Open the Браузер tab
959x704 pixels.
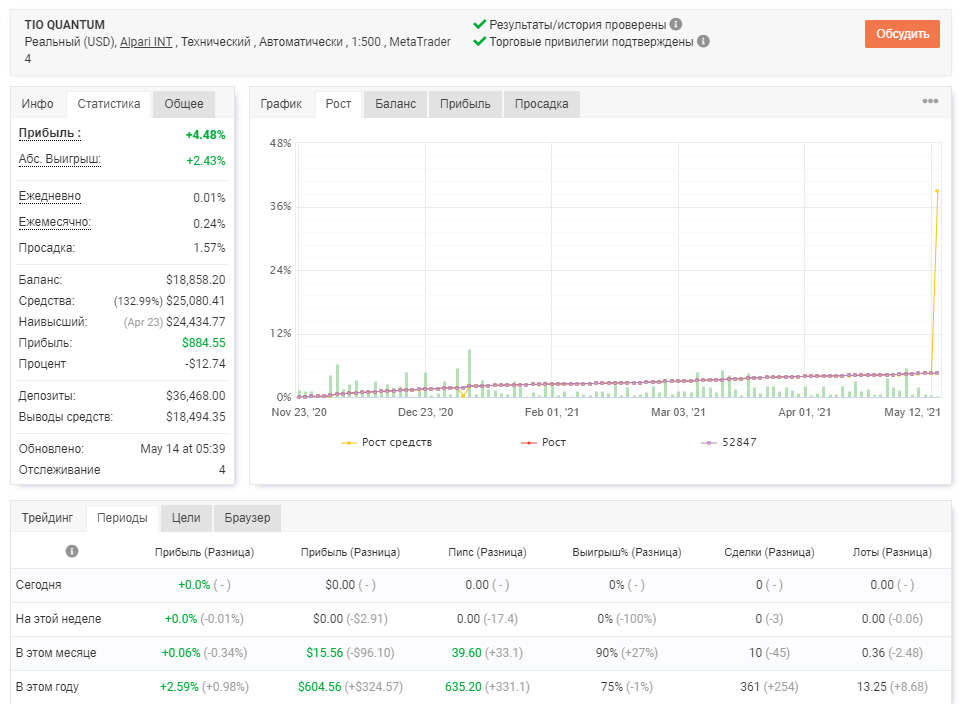pyautogui.click(x=247, y=517)
